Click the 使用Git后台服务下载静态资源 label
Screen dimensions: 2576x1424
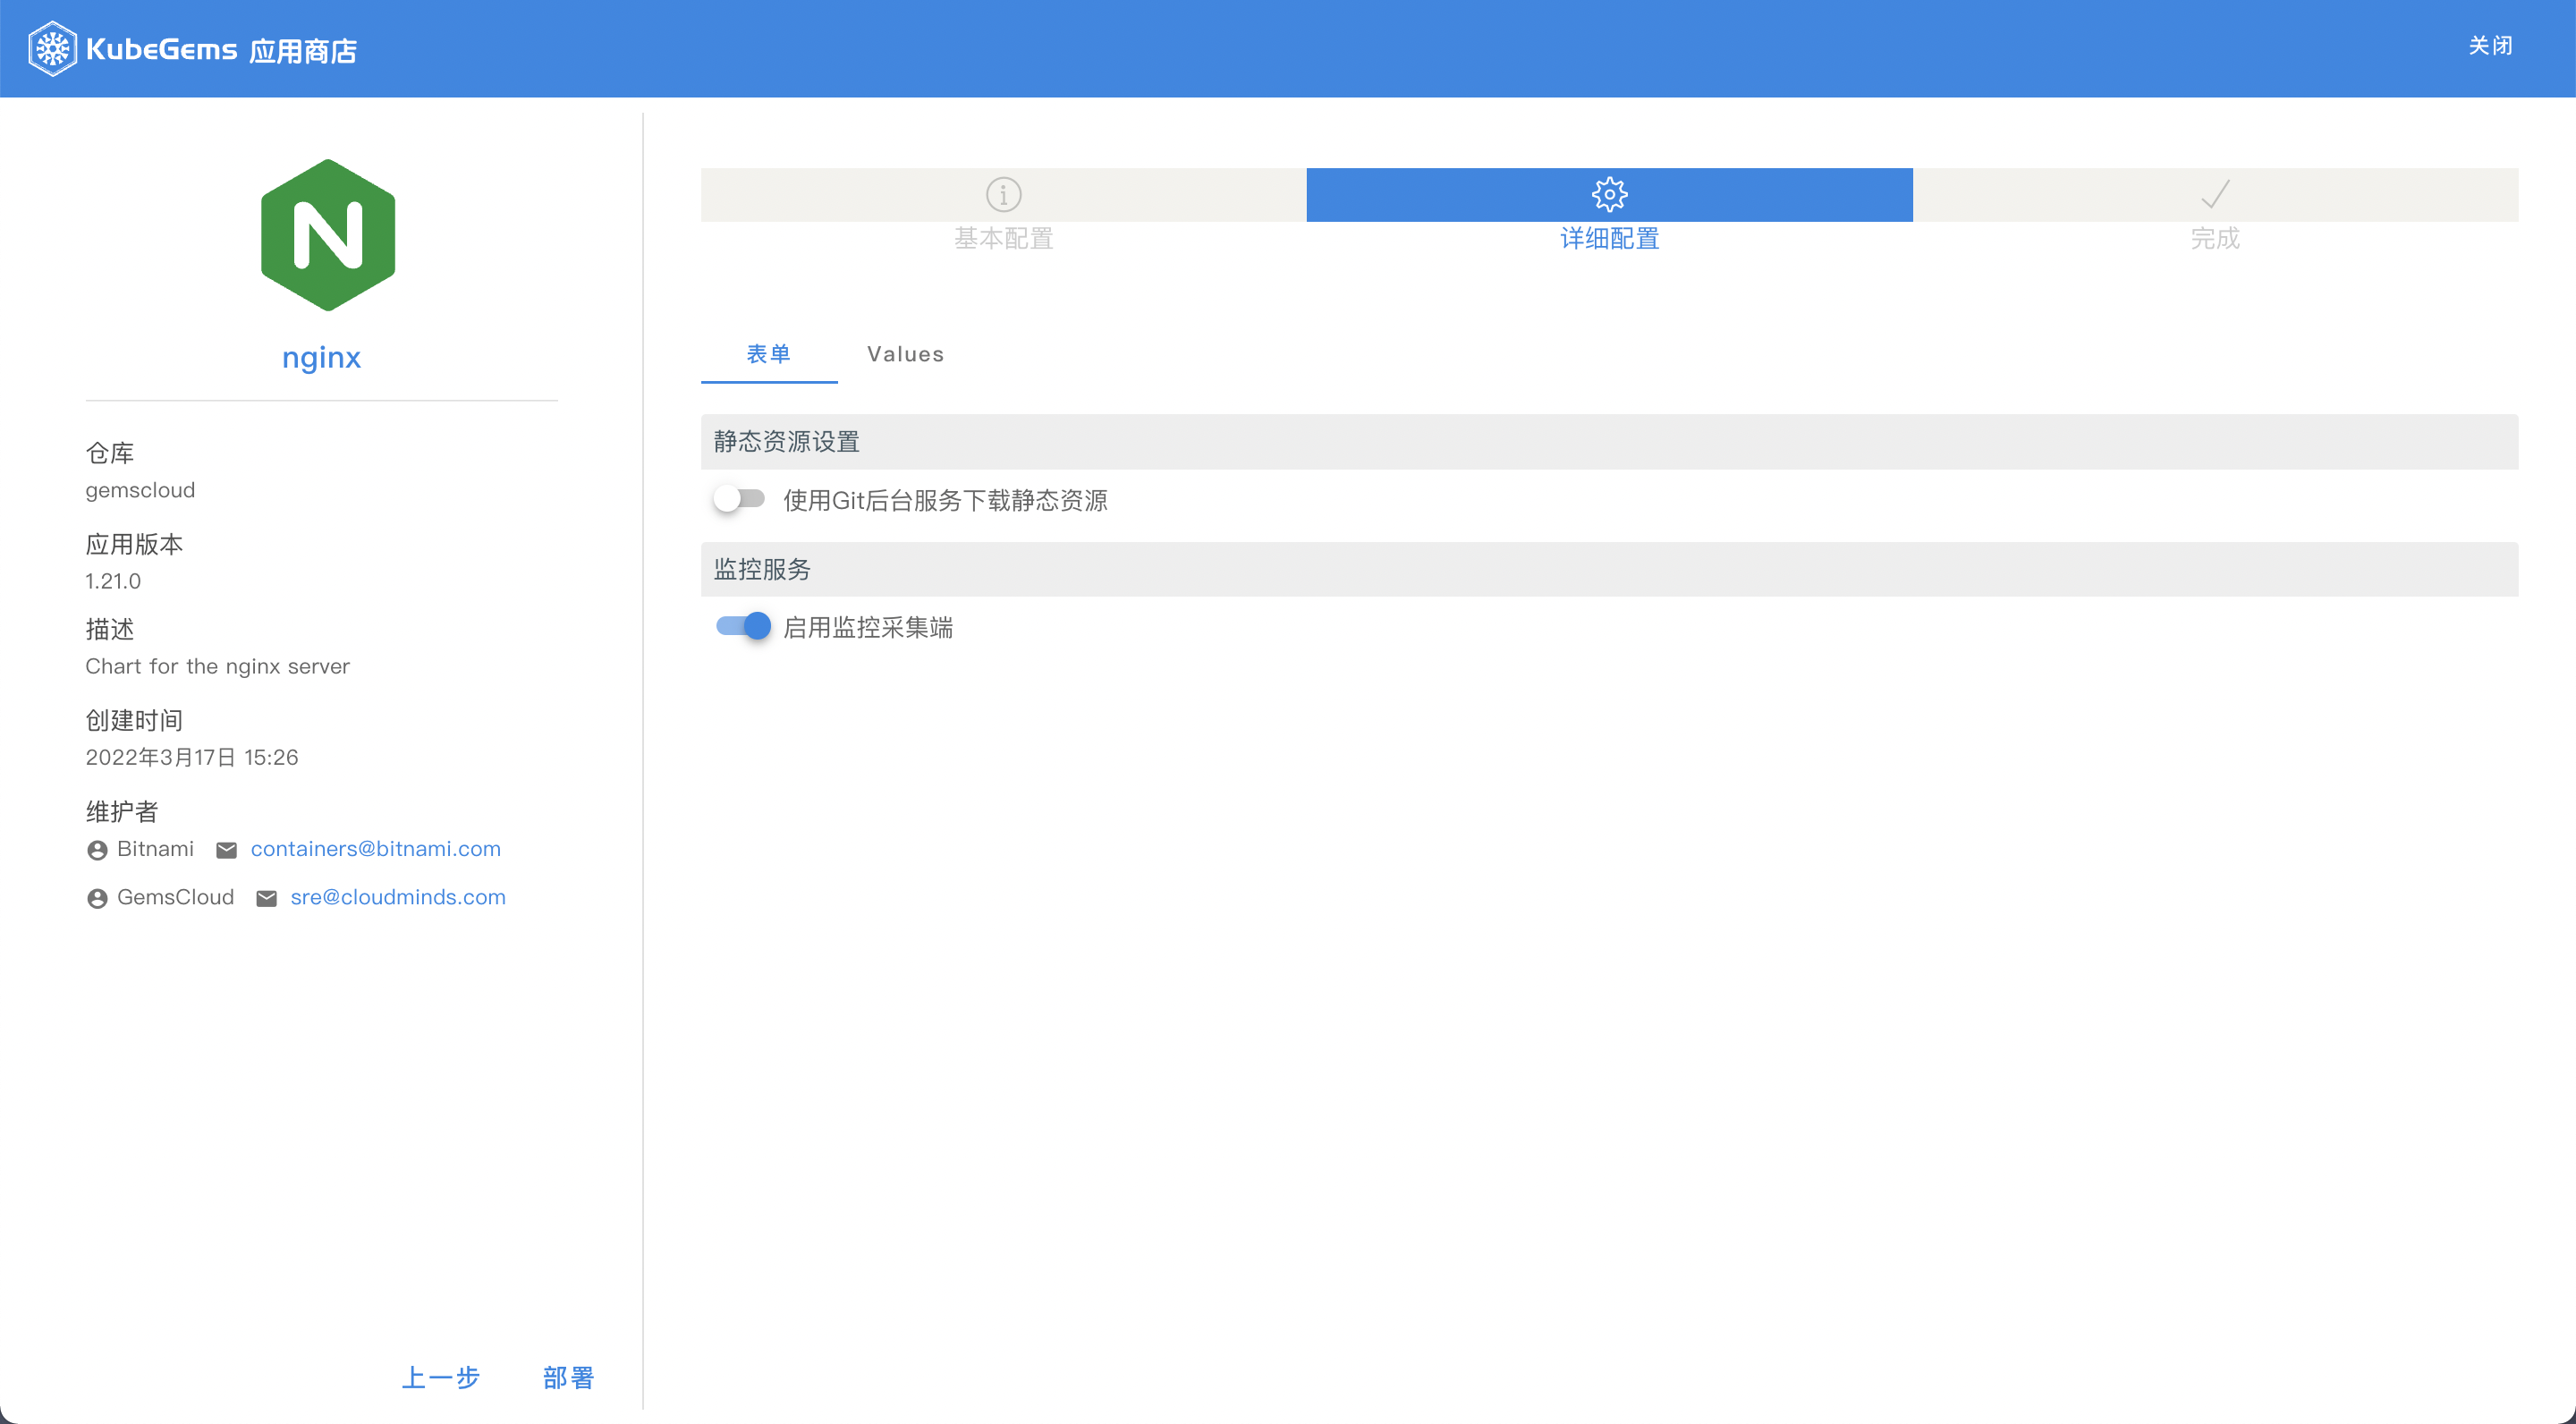click(x=945, y=500)
